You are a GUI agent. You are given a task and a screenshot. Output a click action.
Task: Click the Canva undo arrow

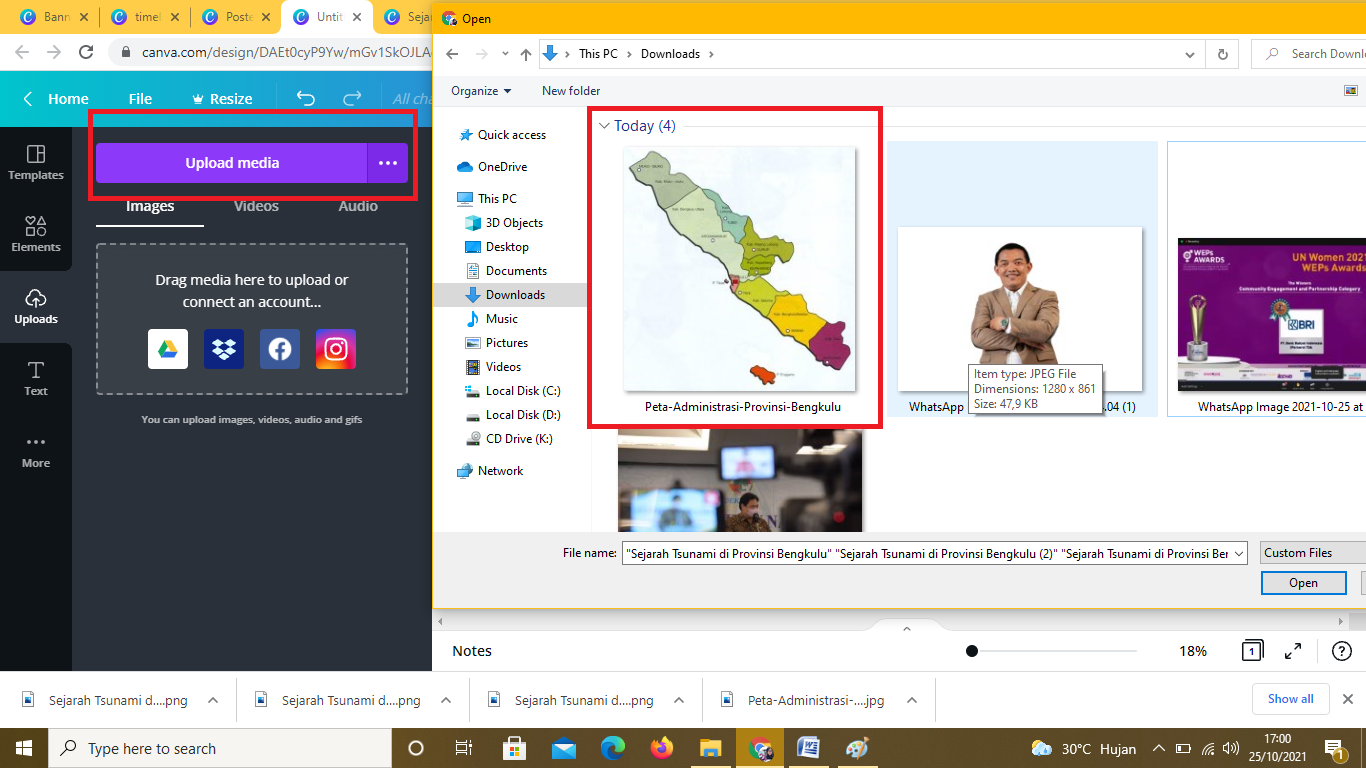tap(306, 98)
